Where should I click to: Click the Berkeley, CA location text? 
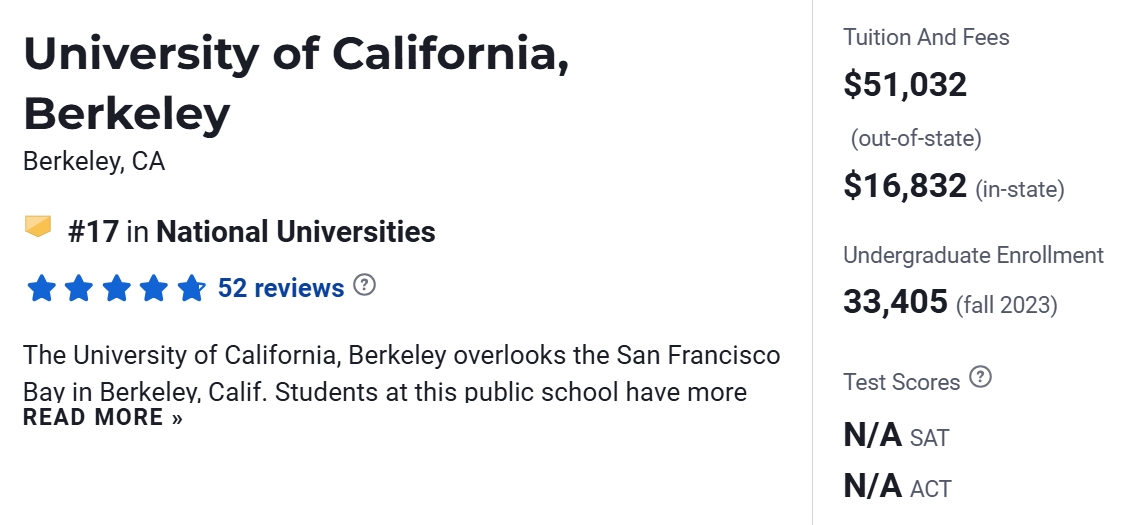click(x=94, y=161)
